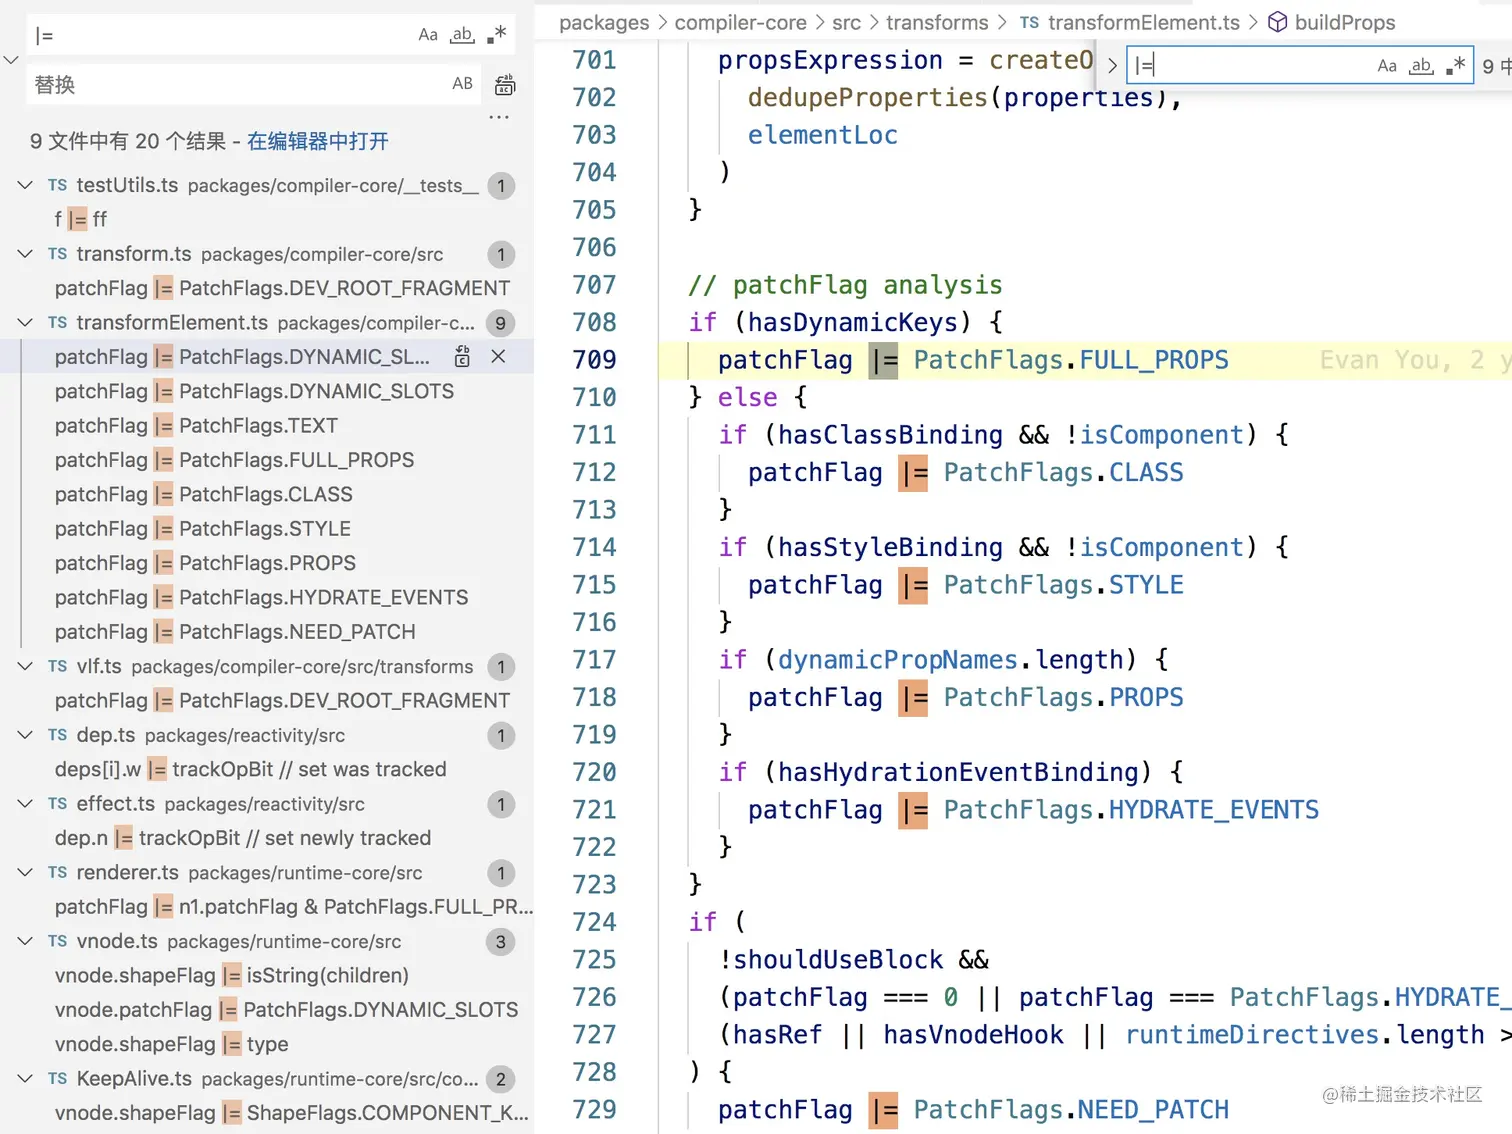This screenshot has height=1134, width=1512.
Task: Click PatchFlags.NEED_PATCH on line 729
Action: 1071,1110
